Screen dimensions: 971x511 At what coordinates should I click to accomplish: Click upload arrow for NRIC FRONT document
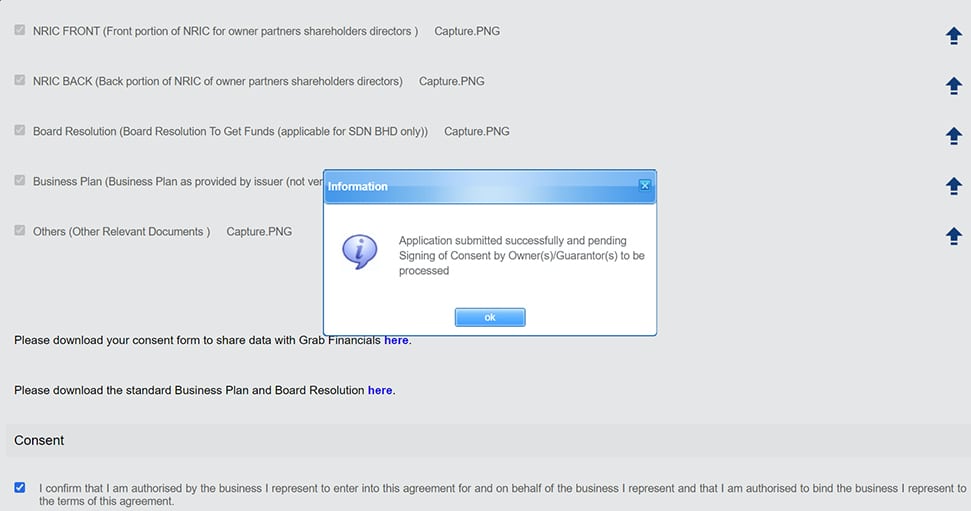[954, 36]
